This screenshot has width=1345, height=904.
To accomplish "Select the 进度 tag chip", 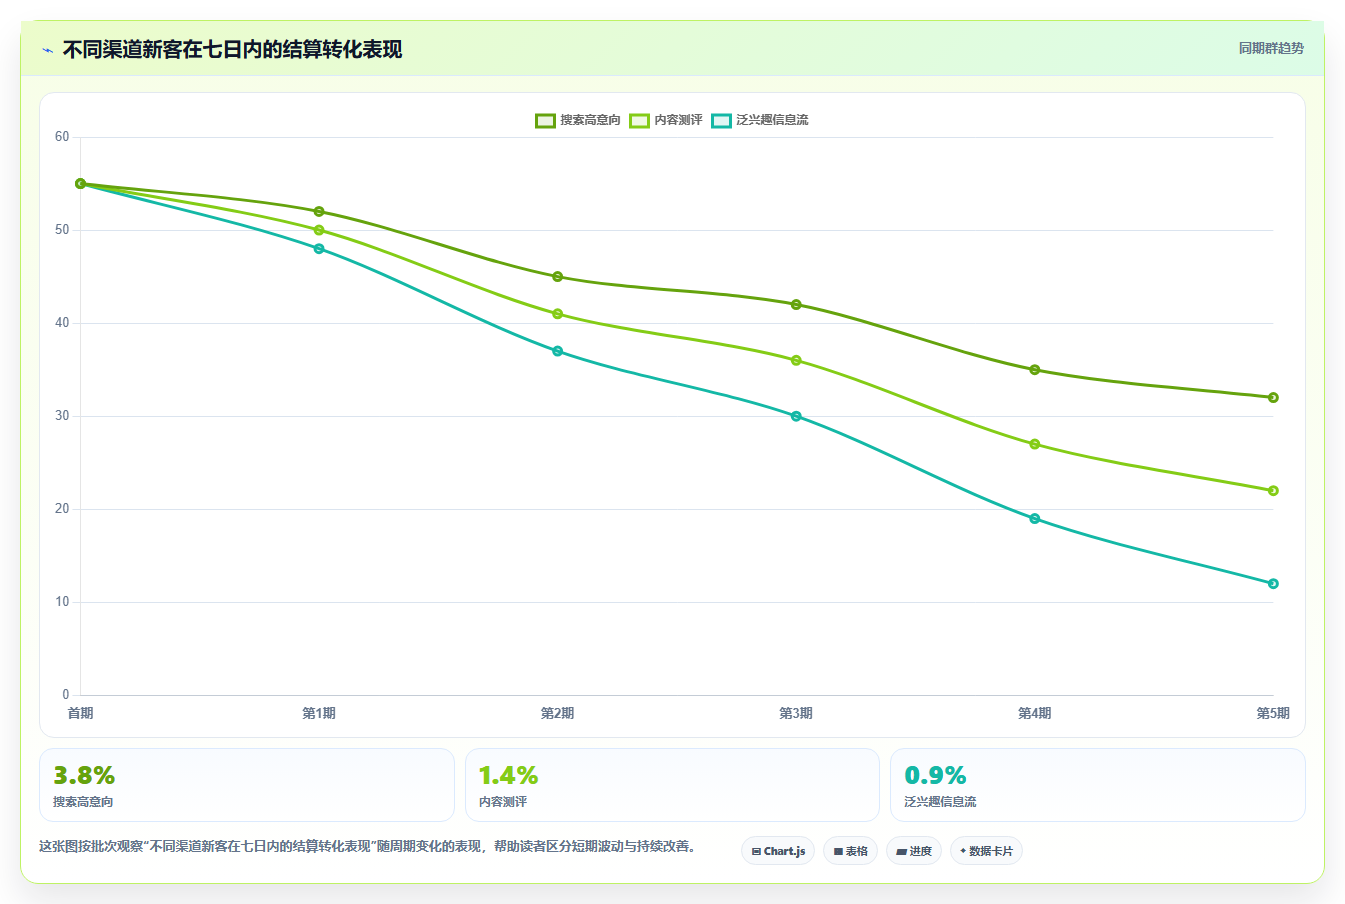I will point(914,851).
